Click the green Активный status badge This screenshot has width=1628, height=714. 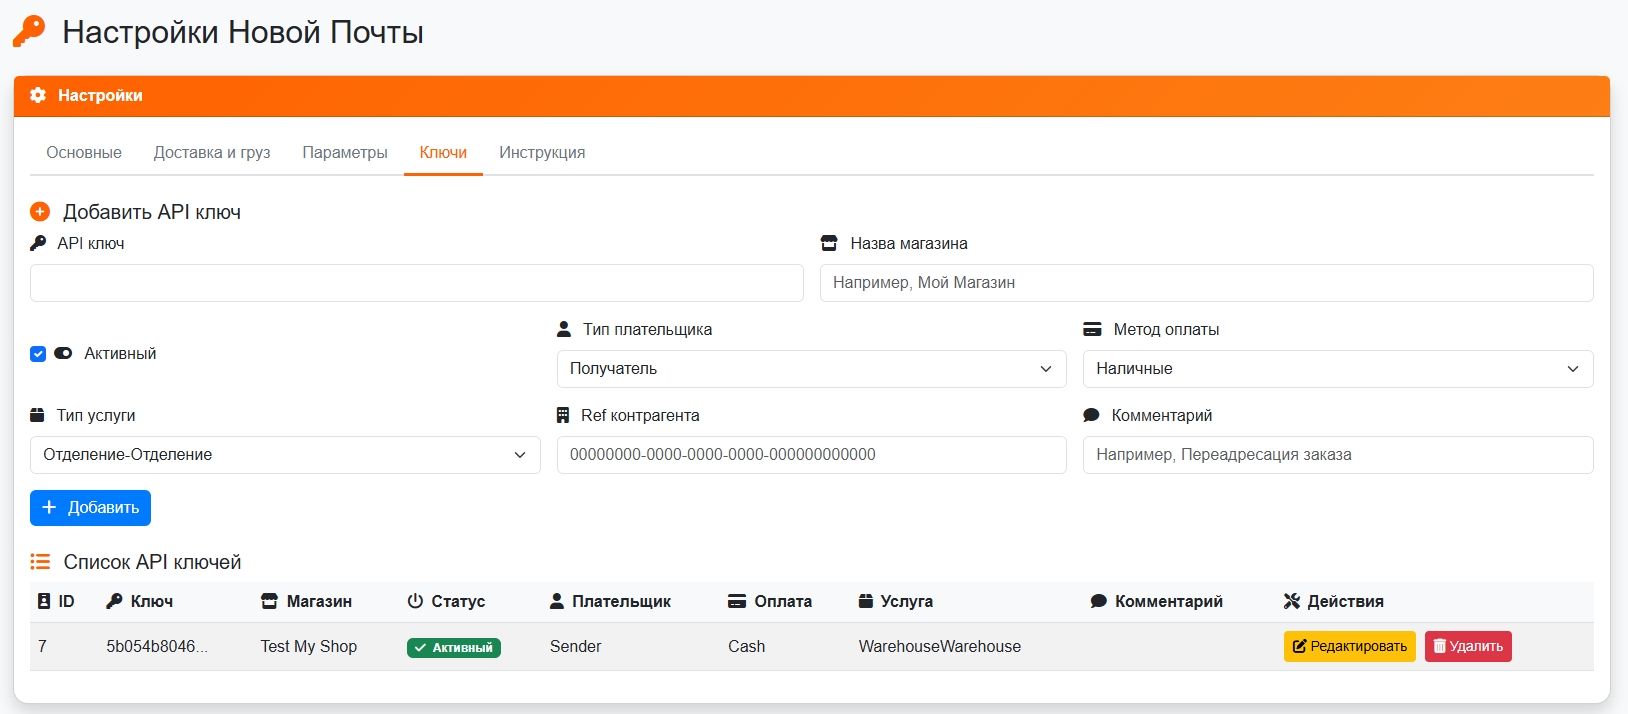454,648
